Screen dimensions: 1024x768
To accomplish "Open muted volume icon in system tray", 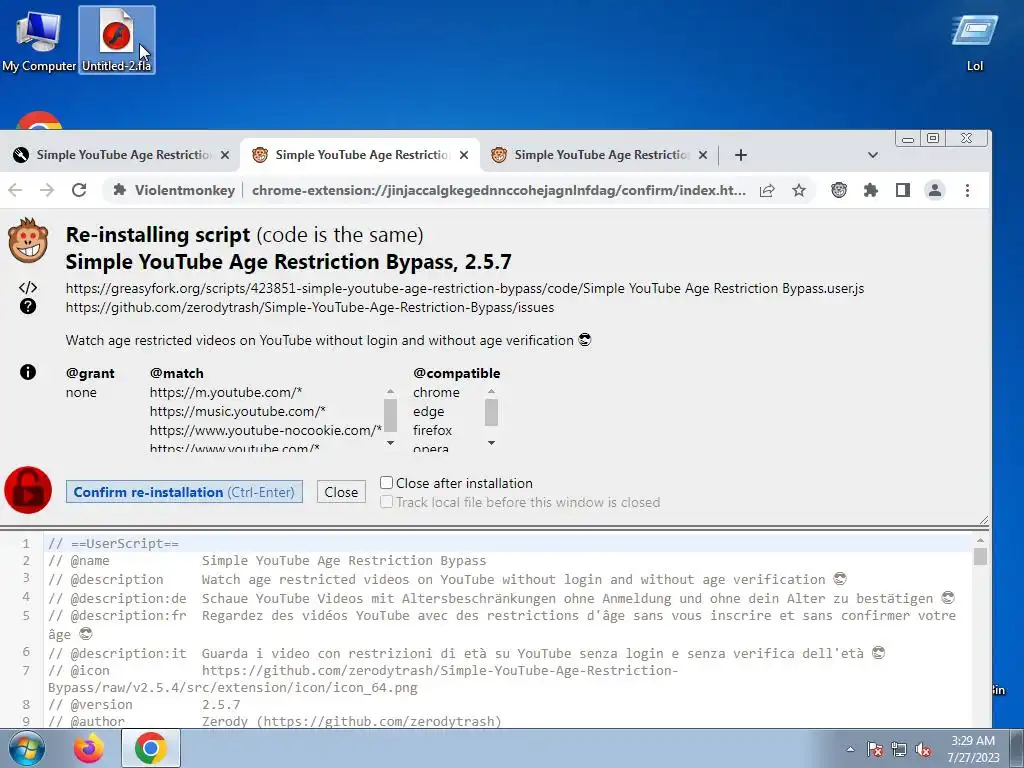I will pyautogui.click(x=923, y=750).
